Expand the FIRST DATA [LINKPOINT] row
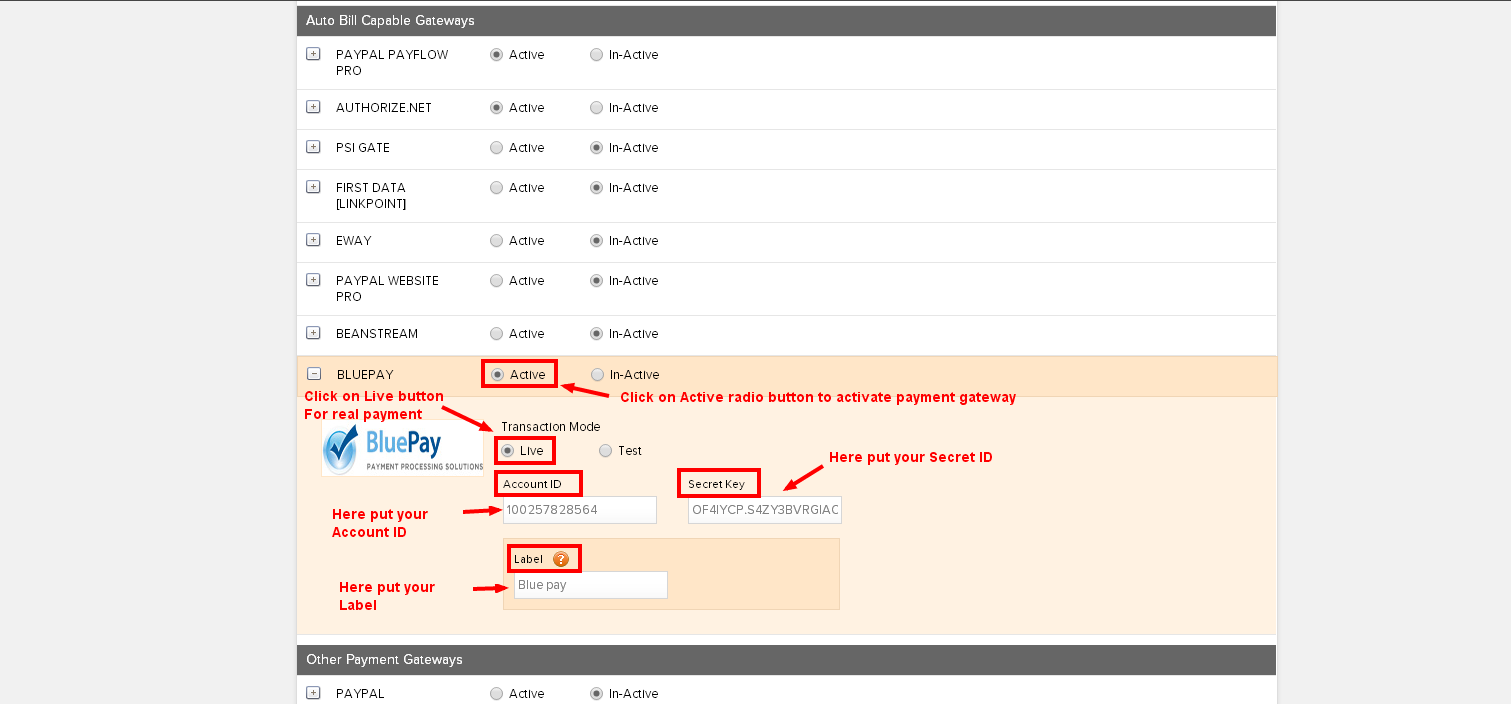The width and height of the screenshot is (1511, 704). click(313, 187)
